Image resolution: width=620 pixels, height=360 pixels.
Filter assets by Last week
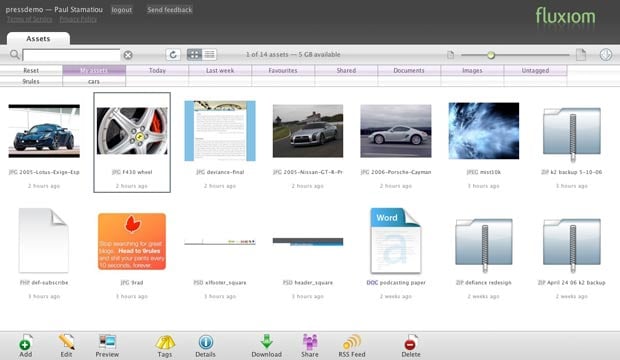point(220,70)
